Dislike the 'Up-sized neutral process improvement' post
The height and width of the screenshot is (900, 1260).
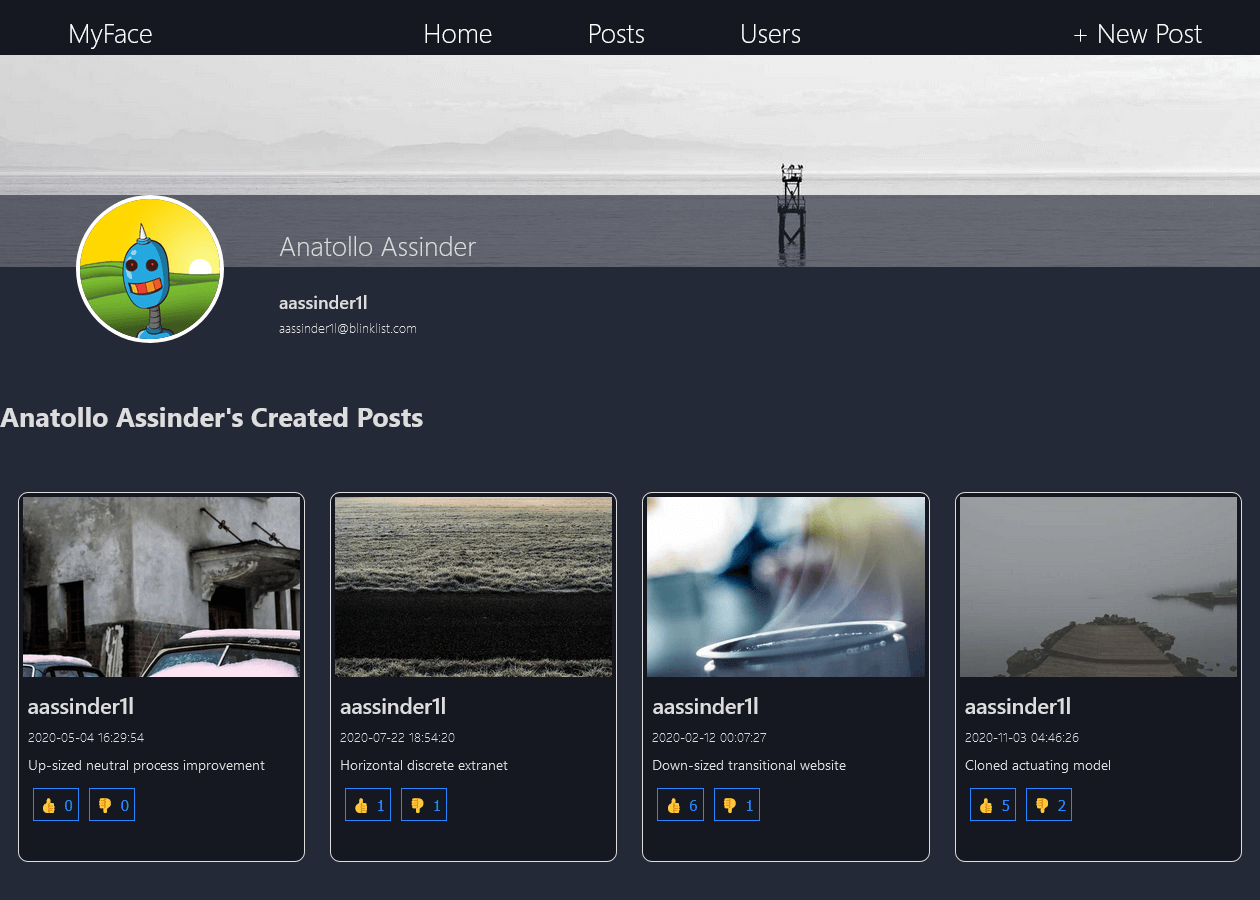[112, 805]
